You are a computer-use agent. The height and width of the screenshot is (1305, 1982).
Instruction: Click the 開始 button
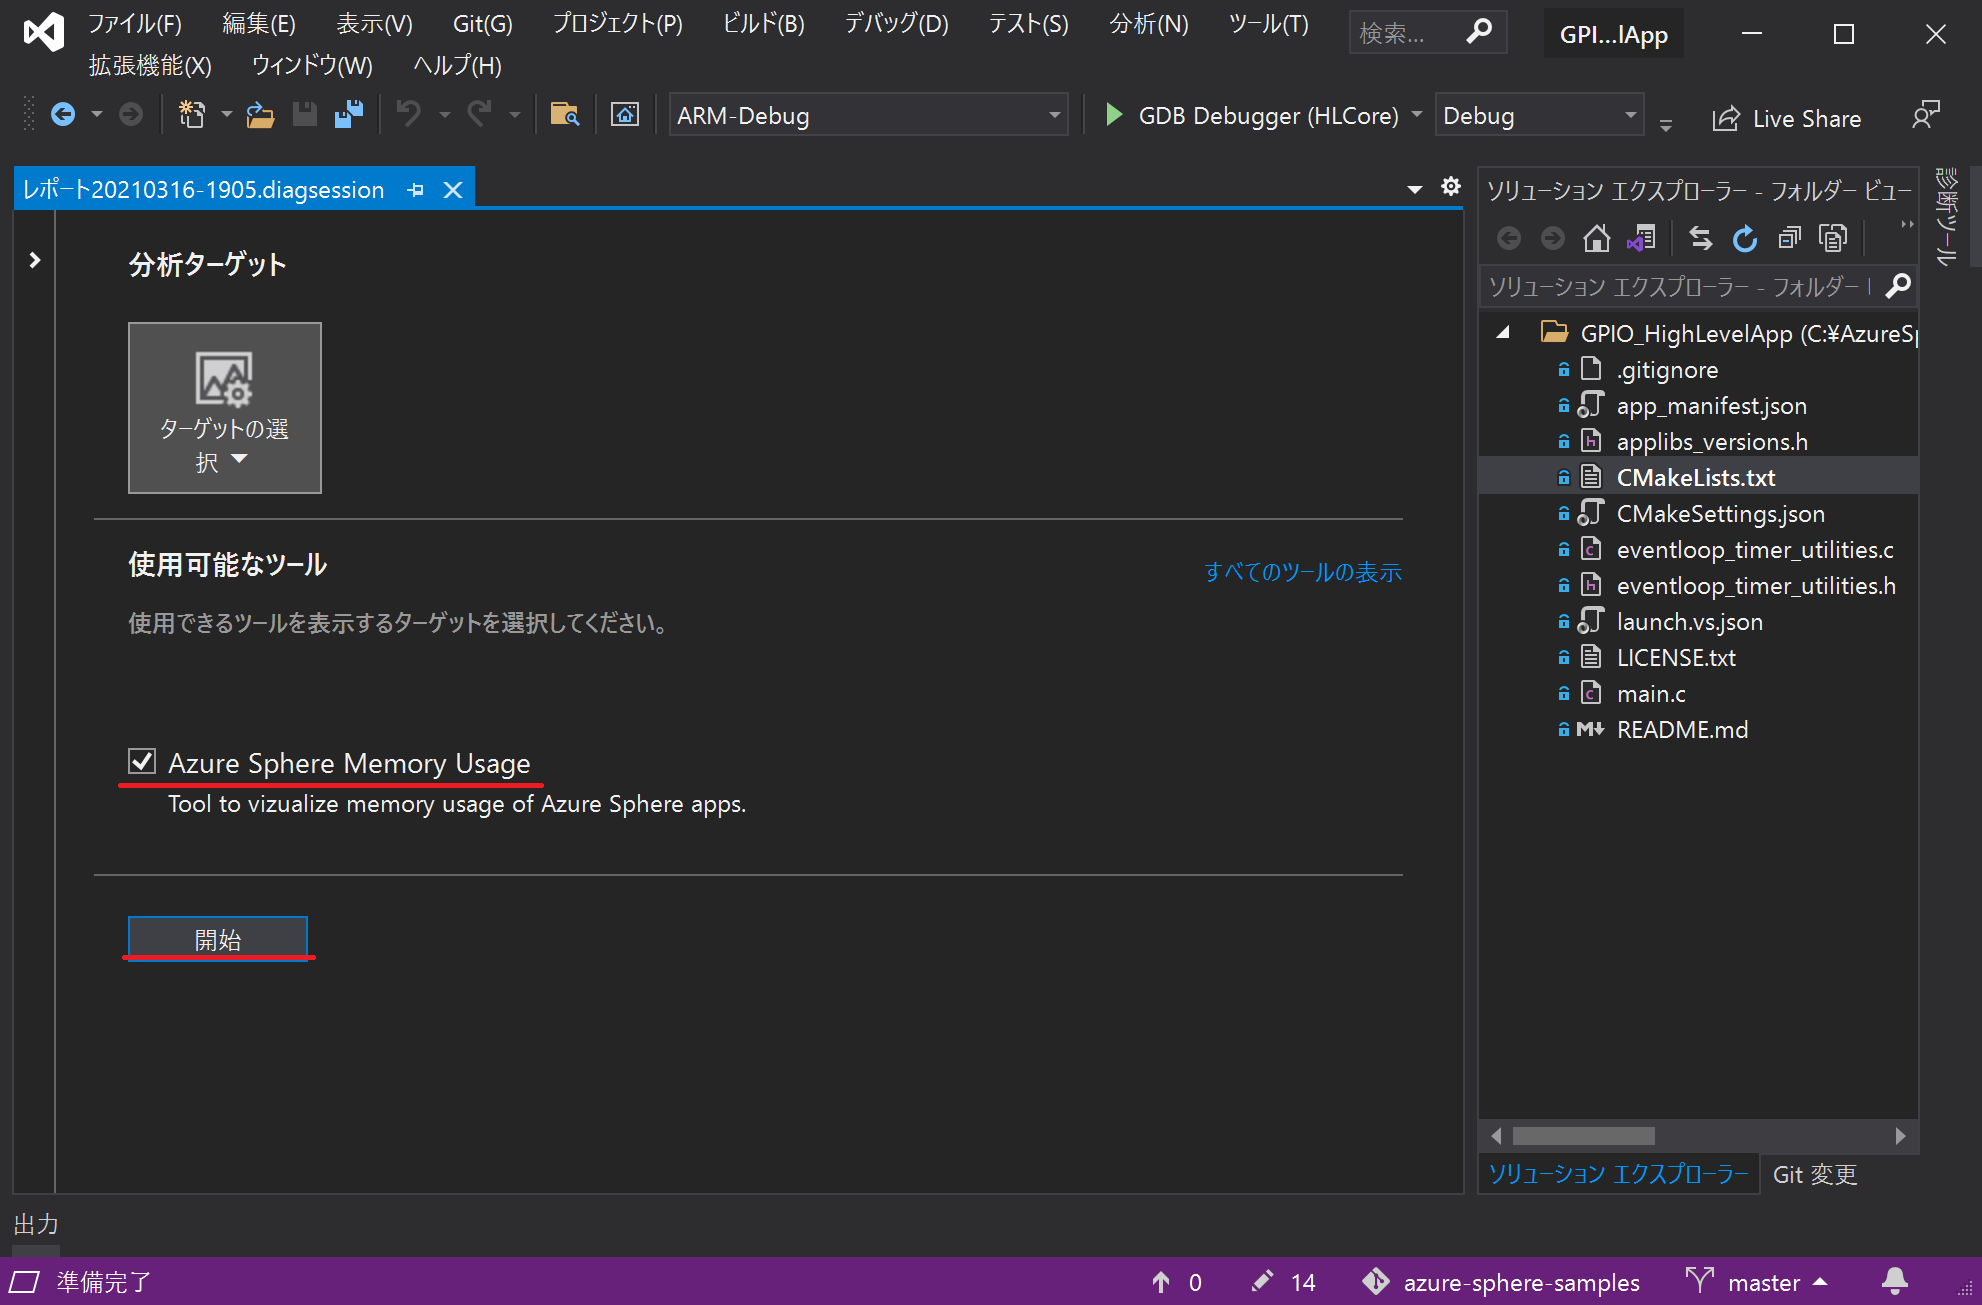217,939
